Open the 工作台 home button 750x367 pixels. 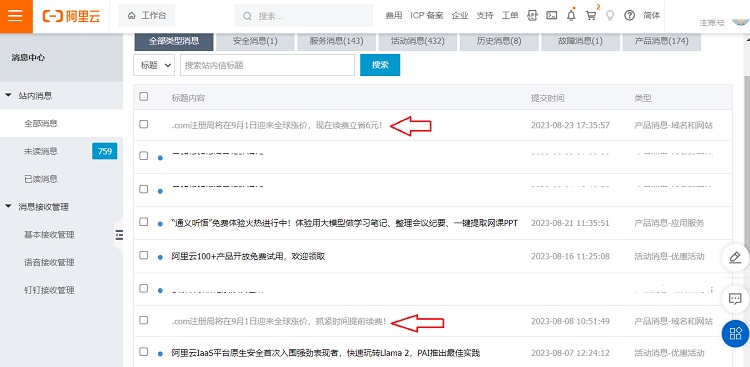tap(147, 16)
